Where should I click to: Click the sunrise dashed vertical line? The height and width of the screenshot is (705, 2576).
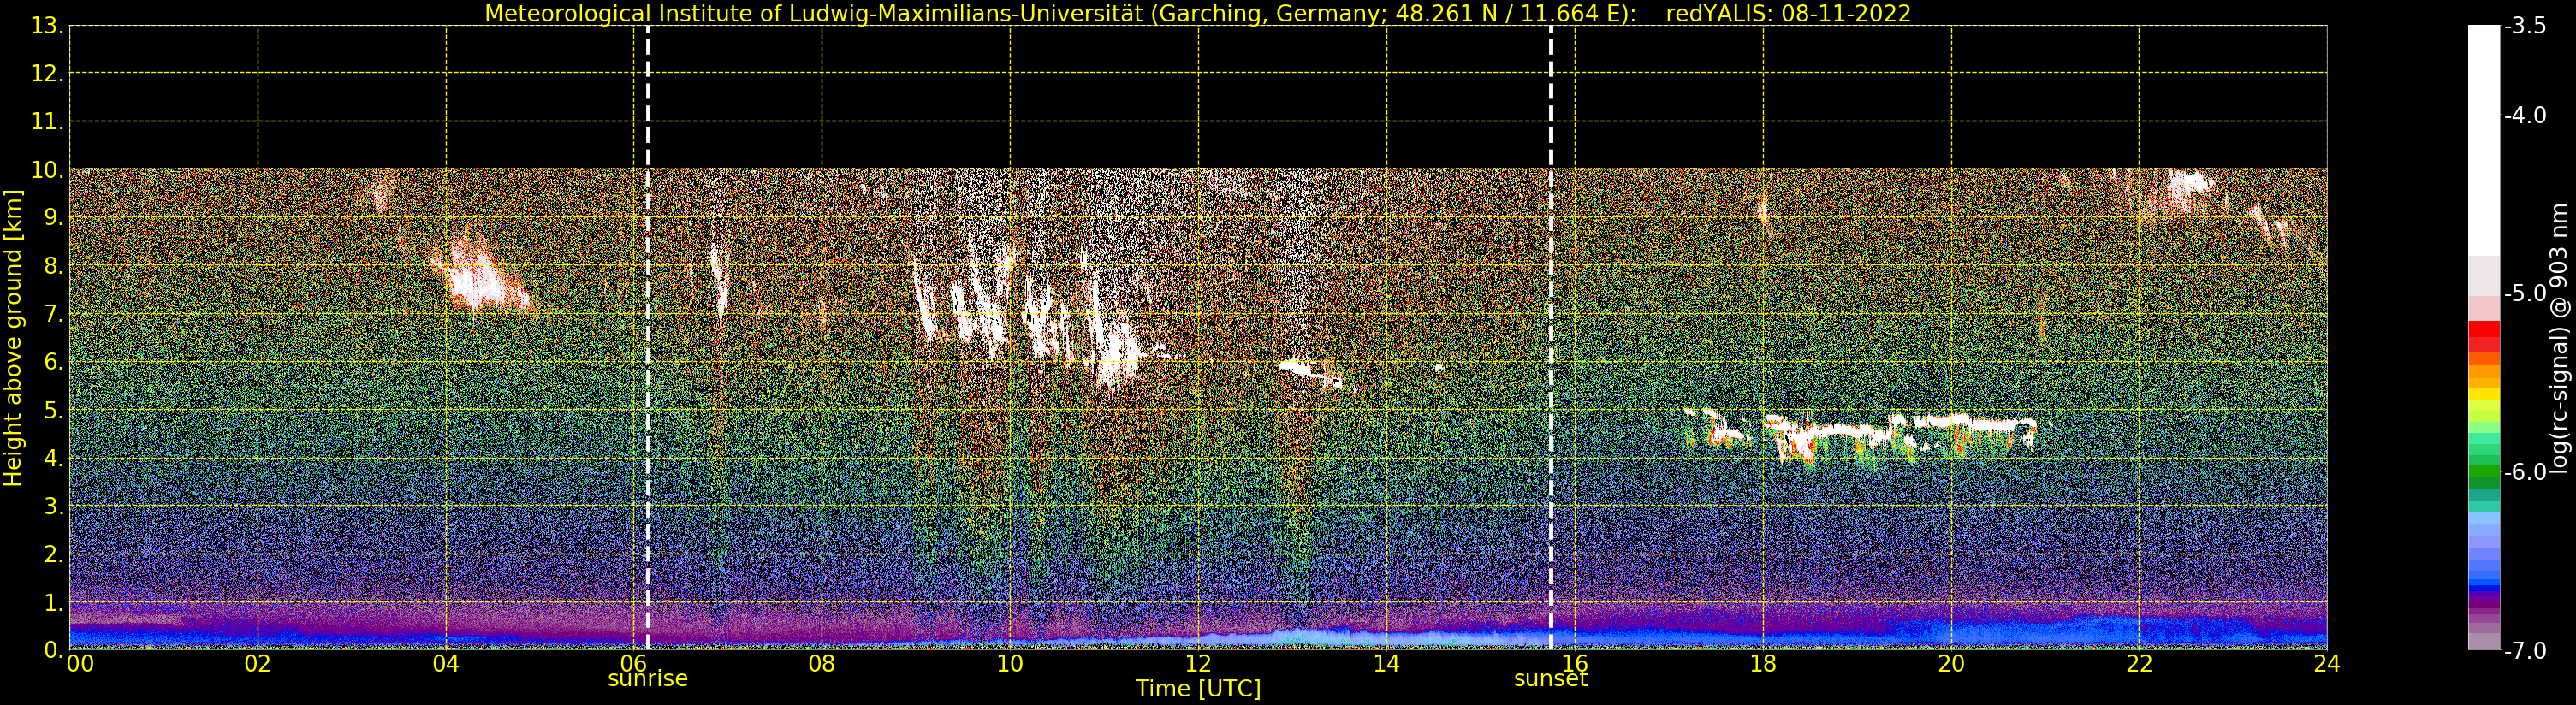pos(648,338)
